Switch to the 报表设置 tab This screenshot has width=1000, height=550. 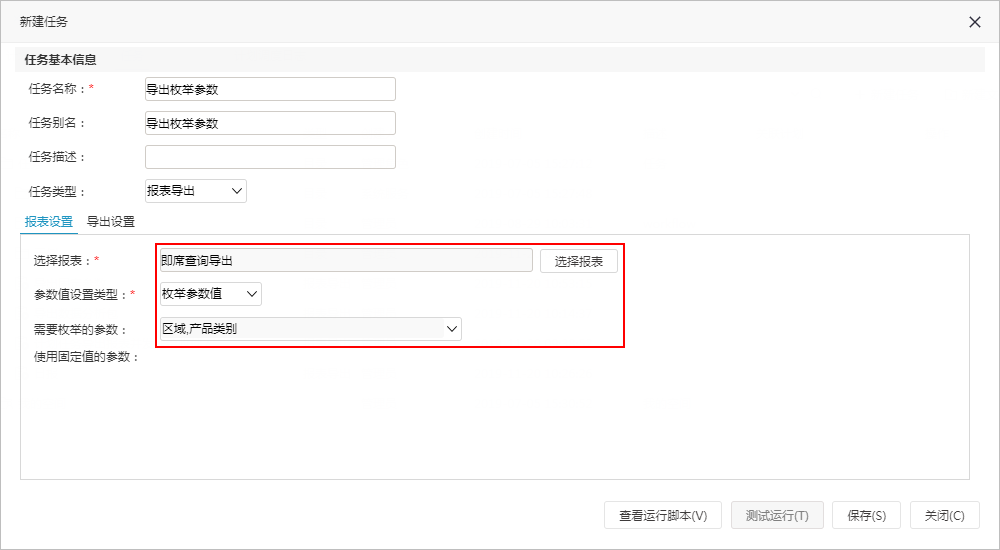(x=48, y=222)
